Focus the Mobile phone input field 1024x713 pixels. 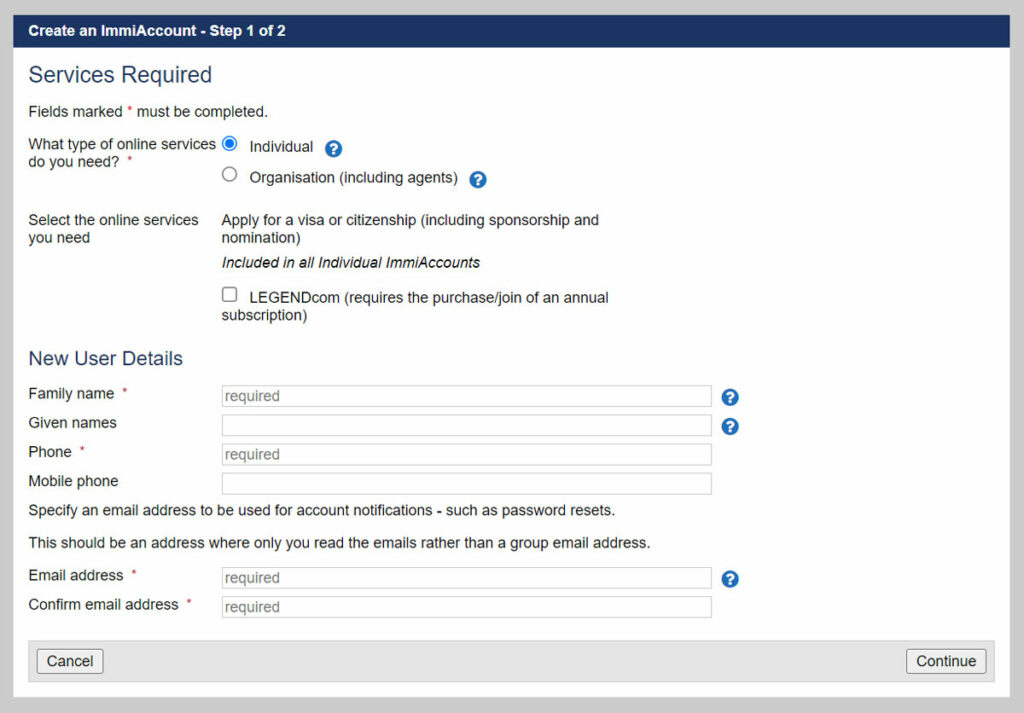[466, 484]
